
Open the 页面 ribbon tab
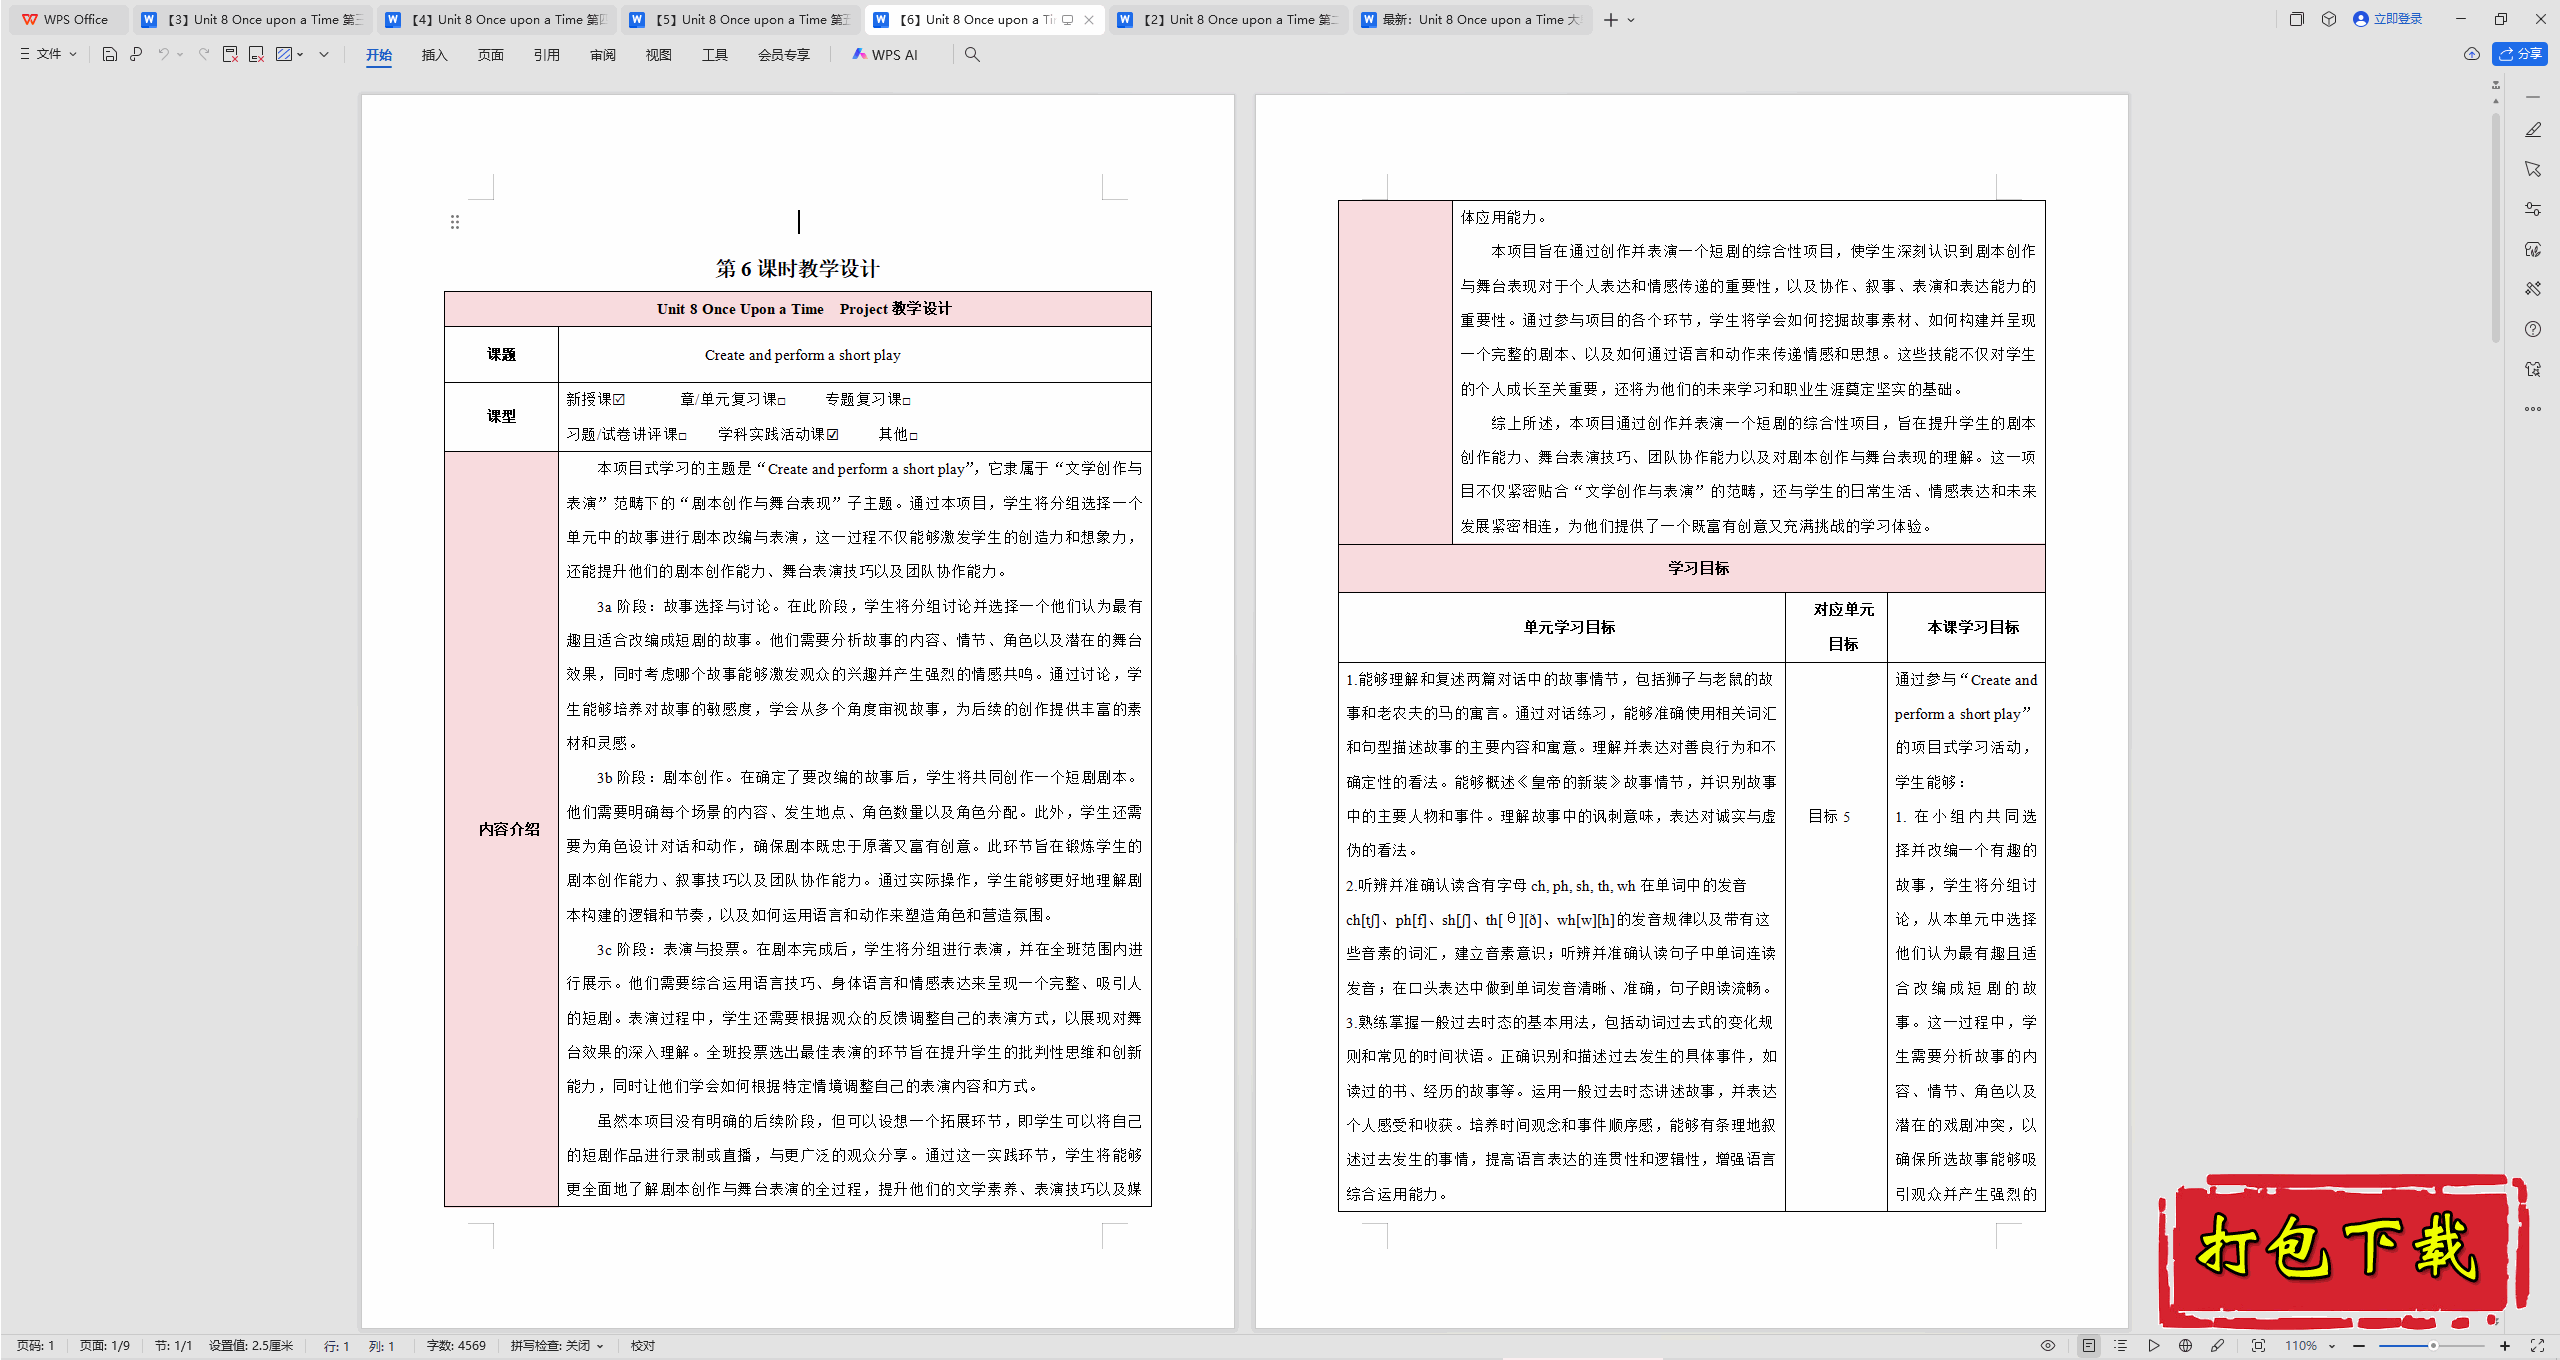[490, 55]
